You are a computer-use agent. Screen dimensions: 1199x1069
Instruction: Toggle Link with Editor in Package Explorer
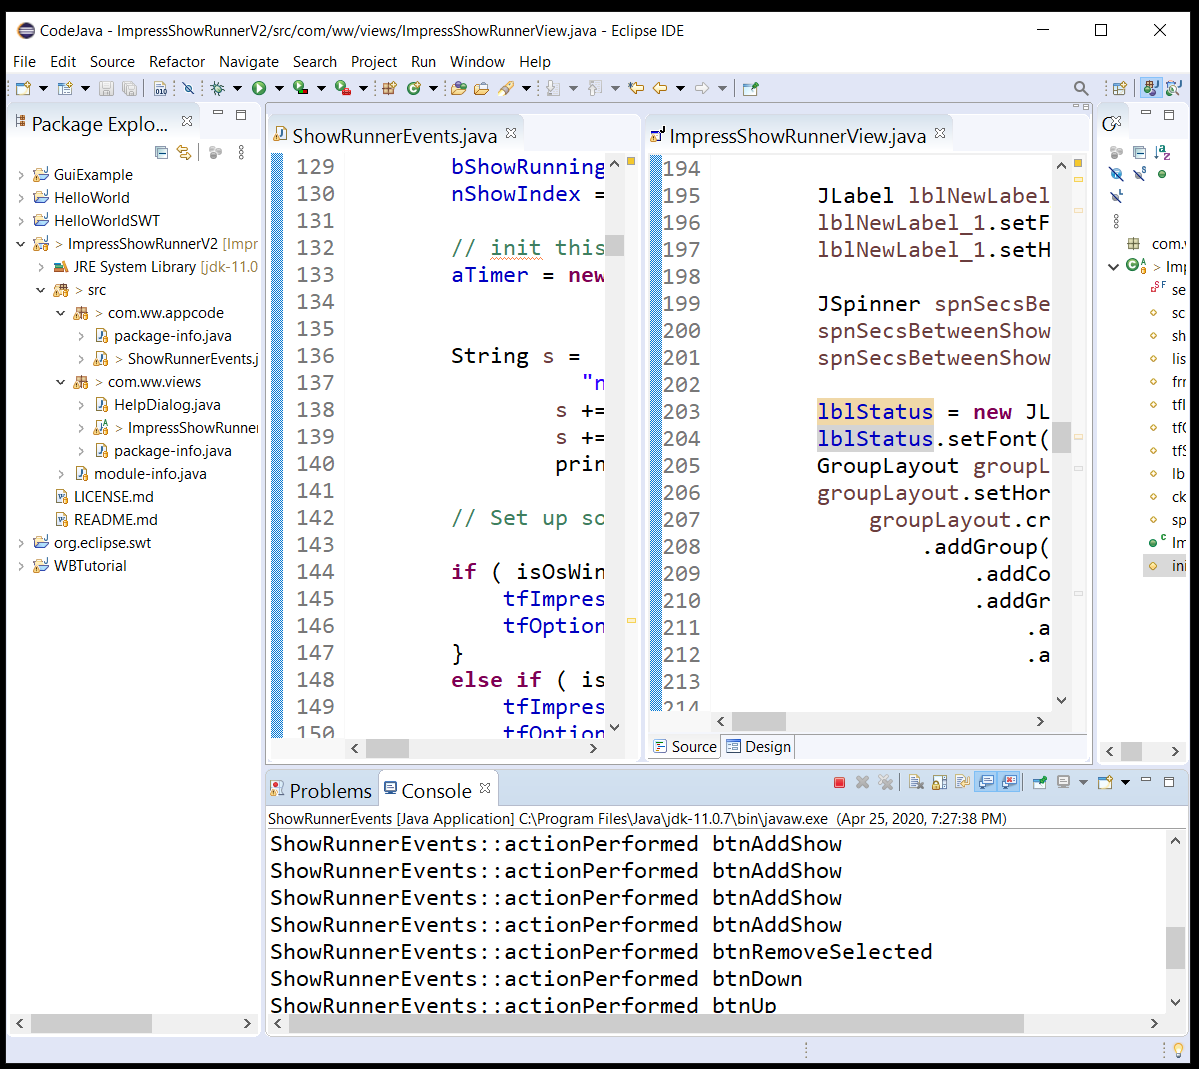click(184, 152)
